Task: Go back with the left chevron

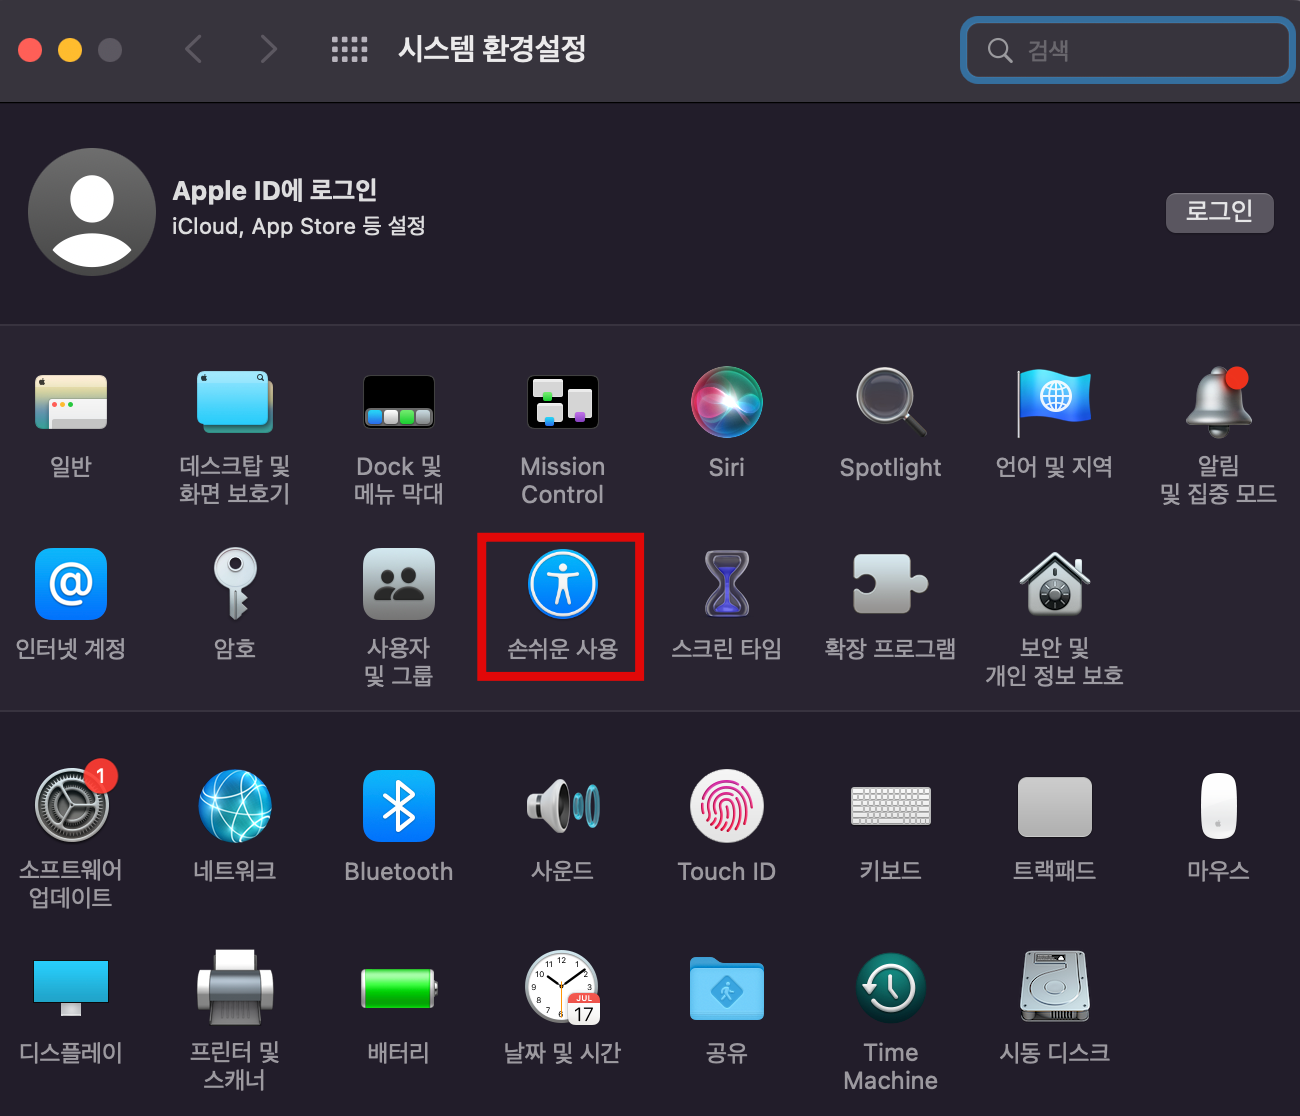Action: (x=194, y=49)
